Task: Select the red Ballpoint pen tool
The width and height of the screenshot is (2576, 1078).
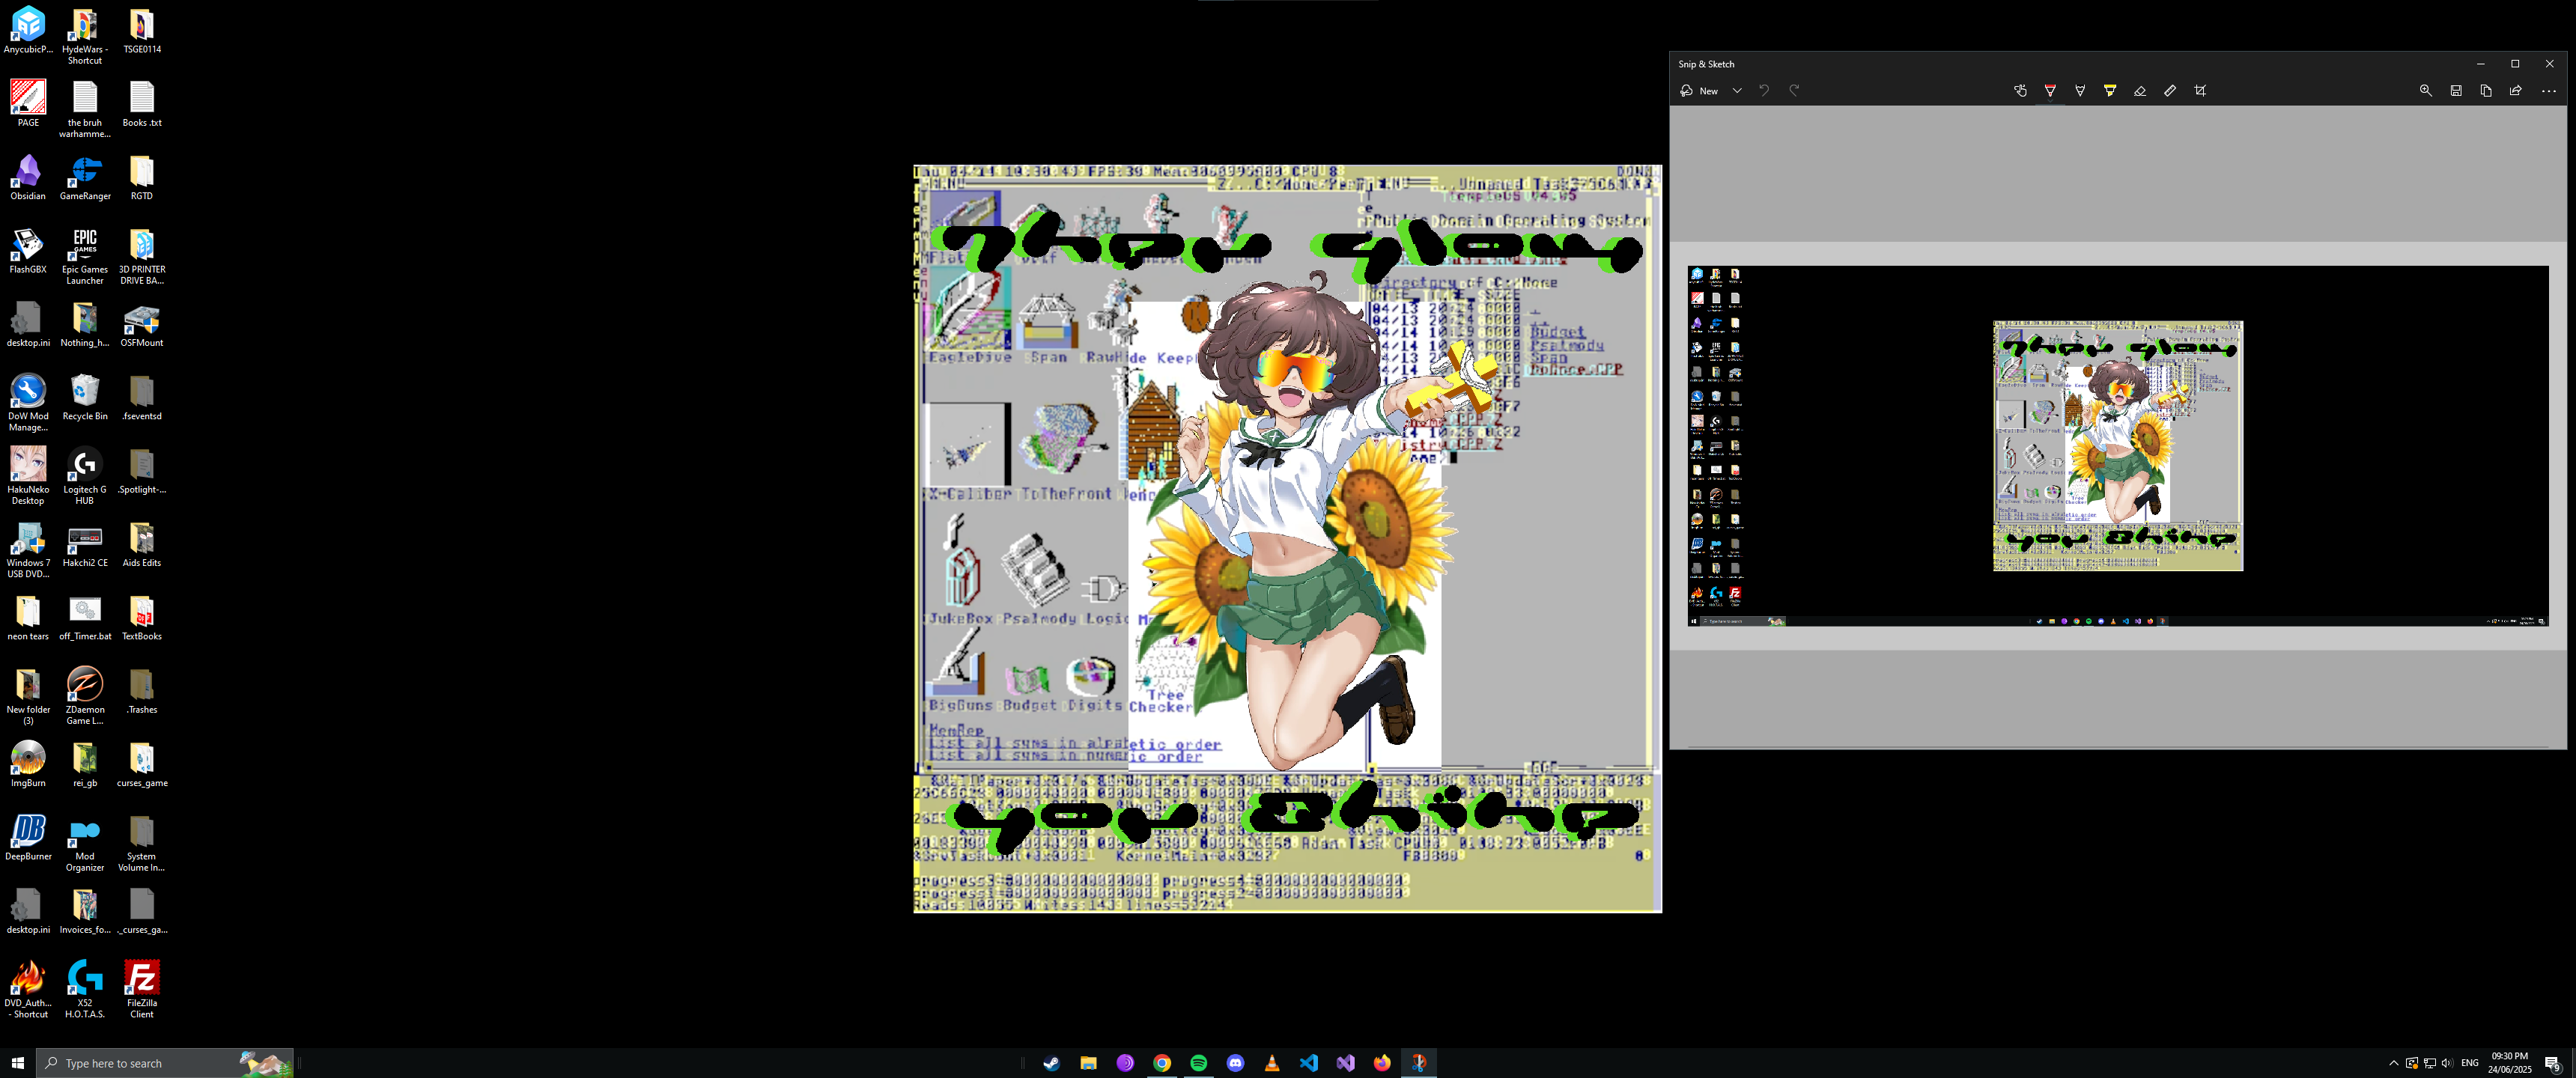Action: pyautogui.click(x=2050, y=91)
